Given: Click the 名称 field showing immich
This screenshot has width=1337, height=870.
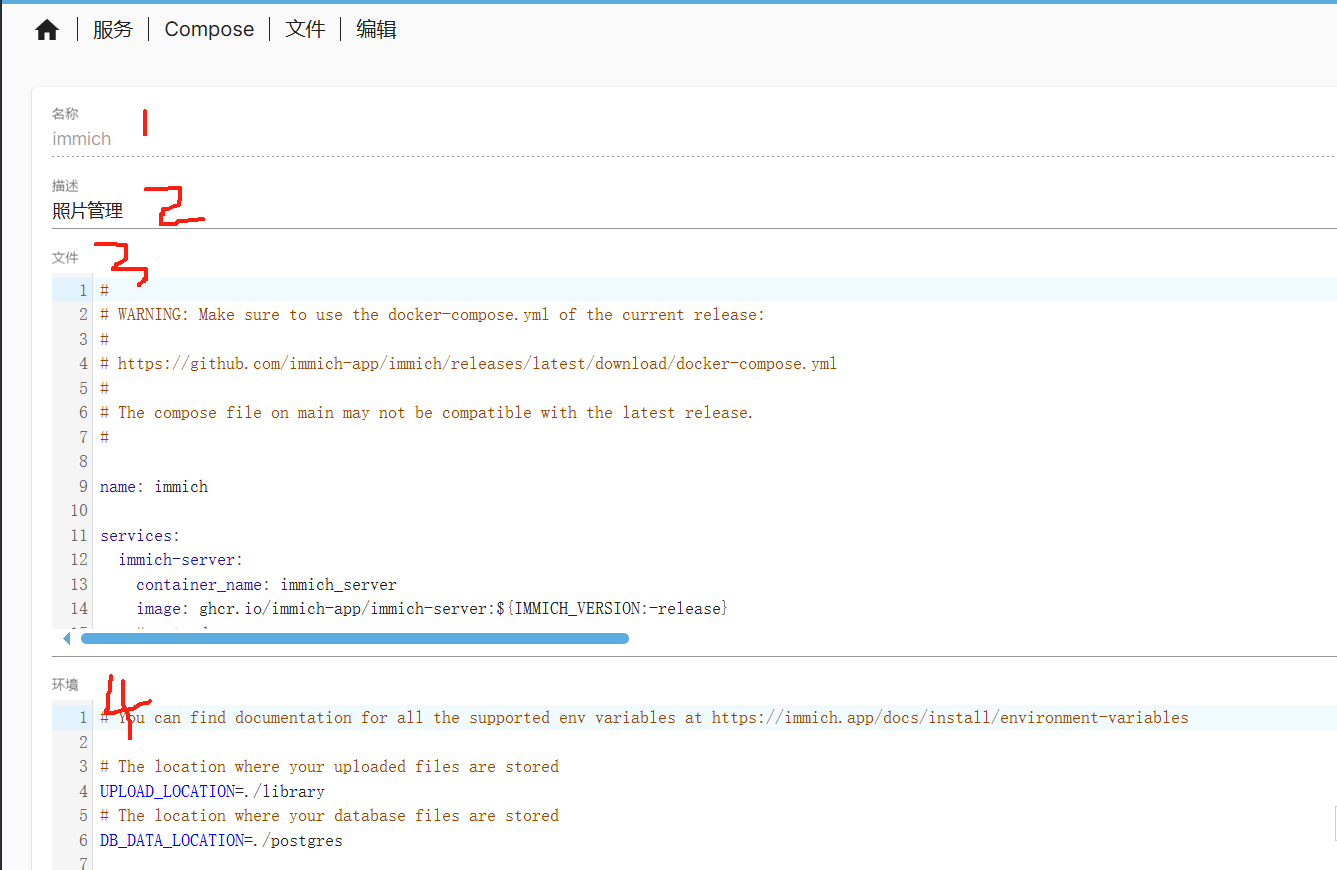Looking at the screenshot, I should coord(693,139).
